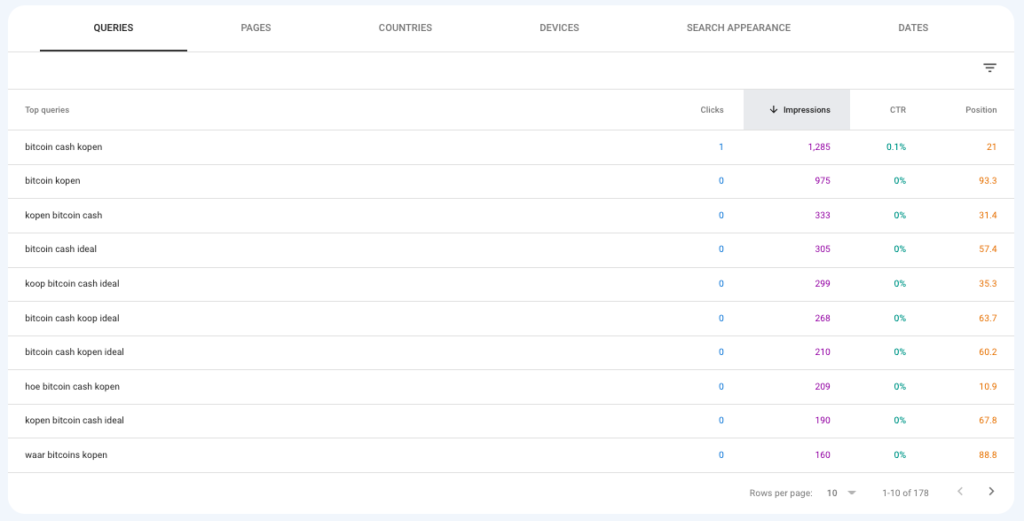Switch to the Search Appearance tab

739,28
